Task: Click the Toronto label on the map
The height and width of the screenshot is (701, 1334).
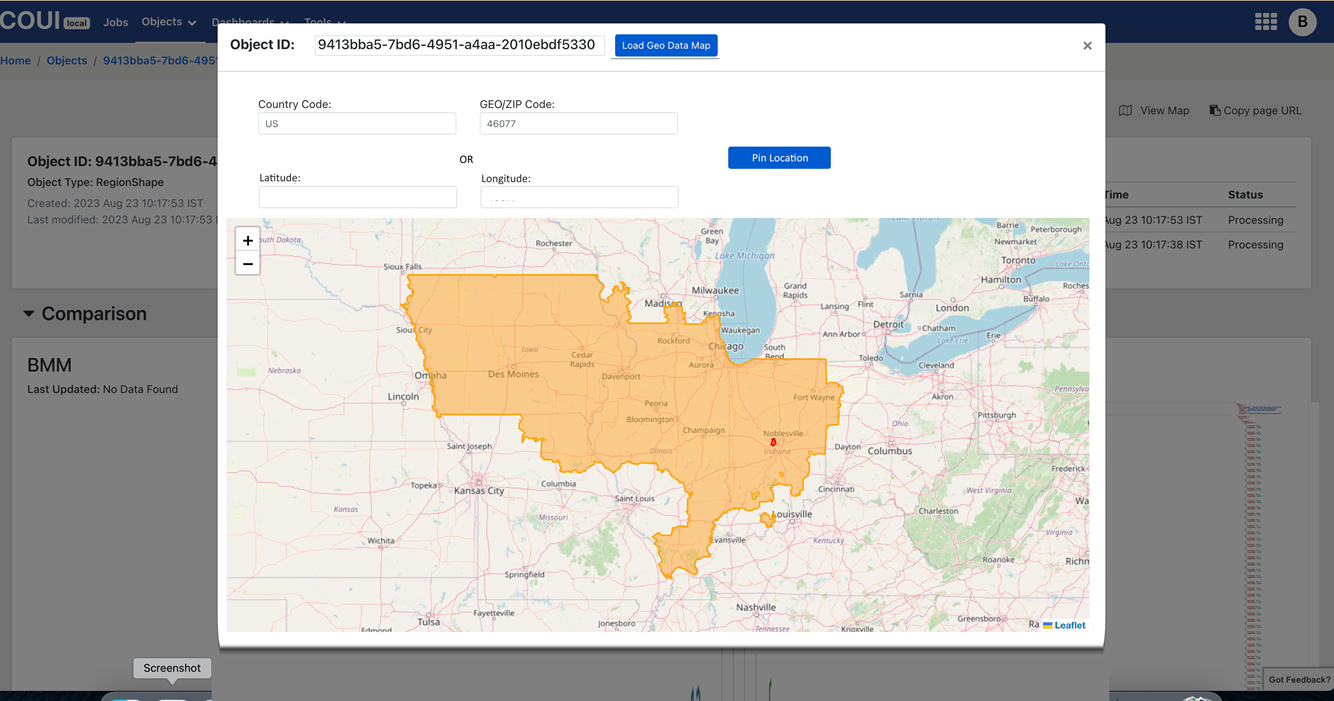Action: coord(1018,260)
